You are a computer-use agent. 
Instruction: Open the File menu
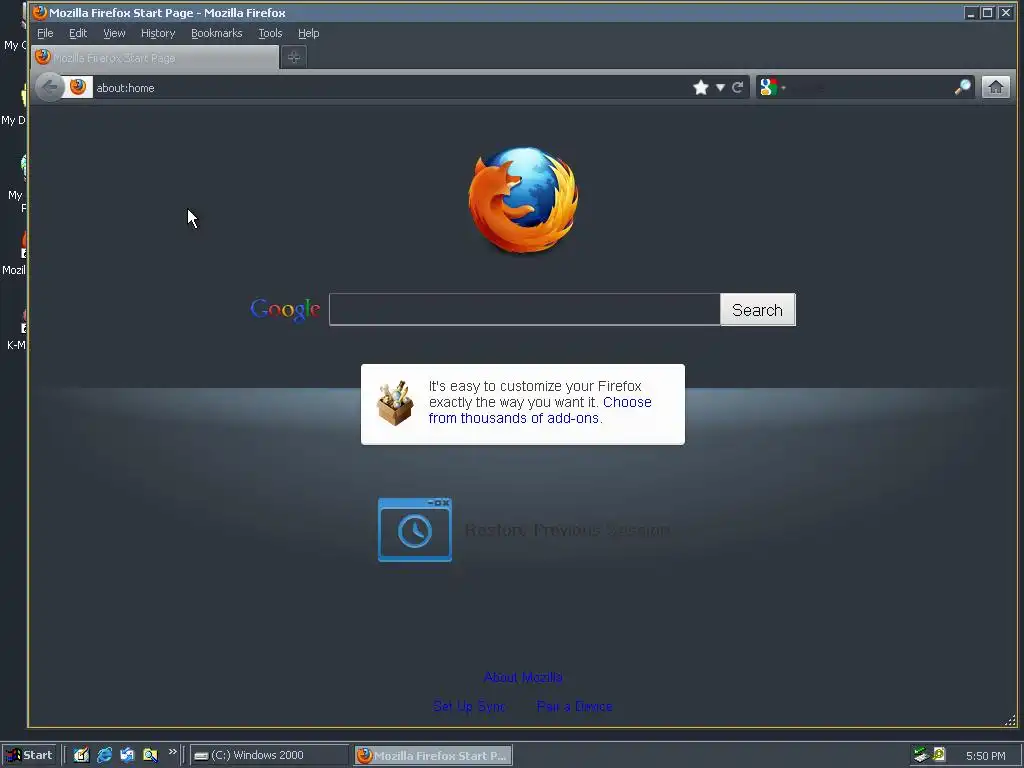pos(45,33)
